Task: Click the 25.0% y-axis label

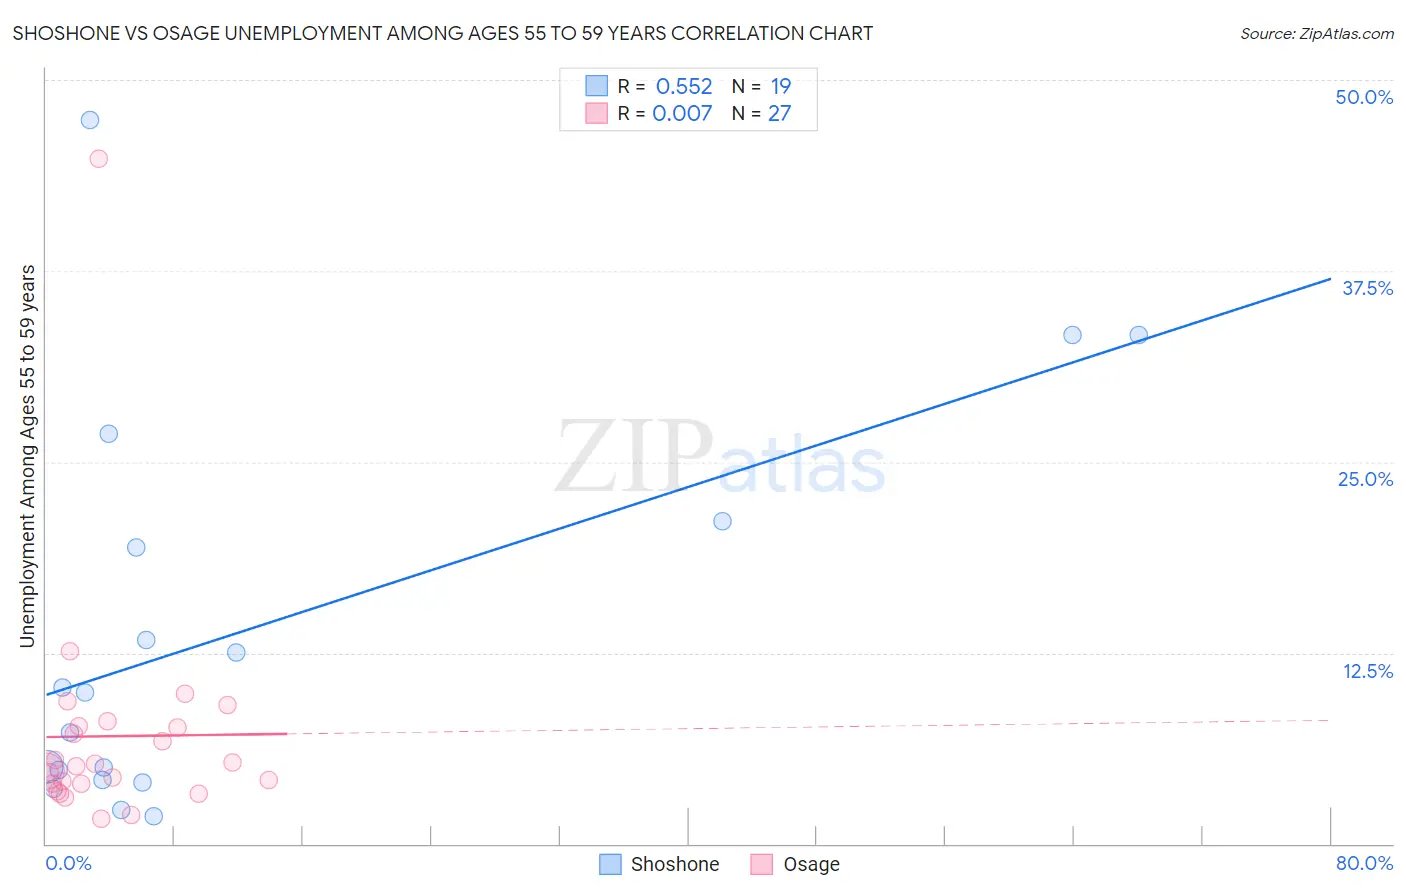Action: pyautogui.click(x=1365, y=479)
